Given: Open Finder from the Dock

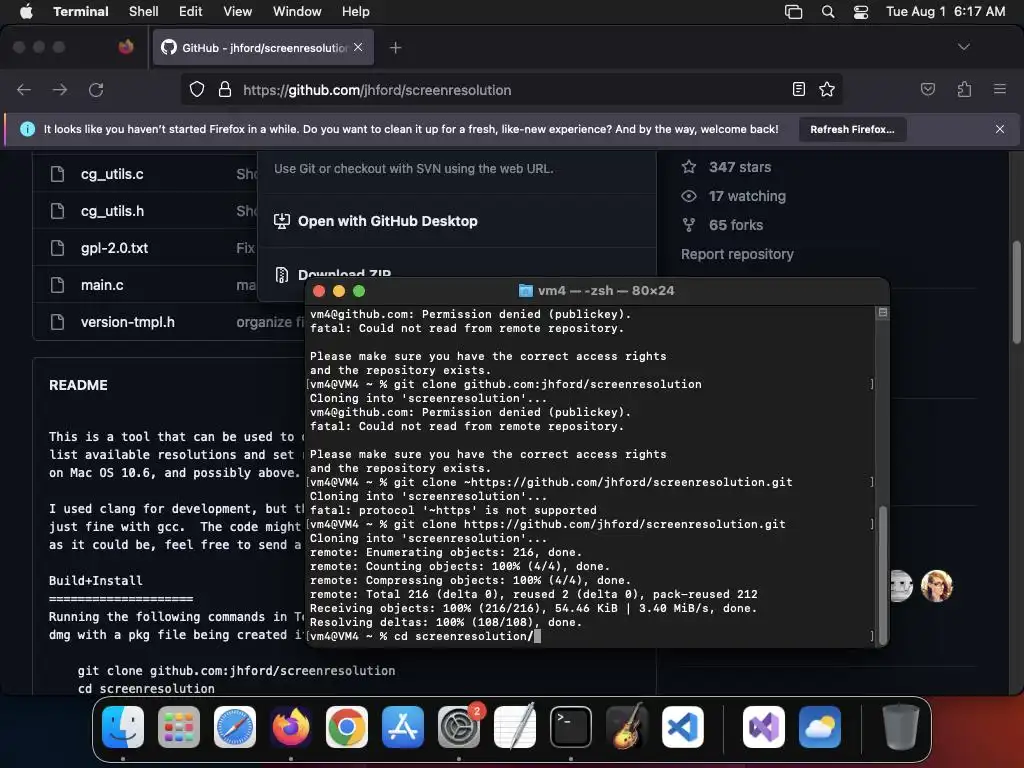Looking at the screenshot, I should click(123, 727).
